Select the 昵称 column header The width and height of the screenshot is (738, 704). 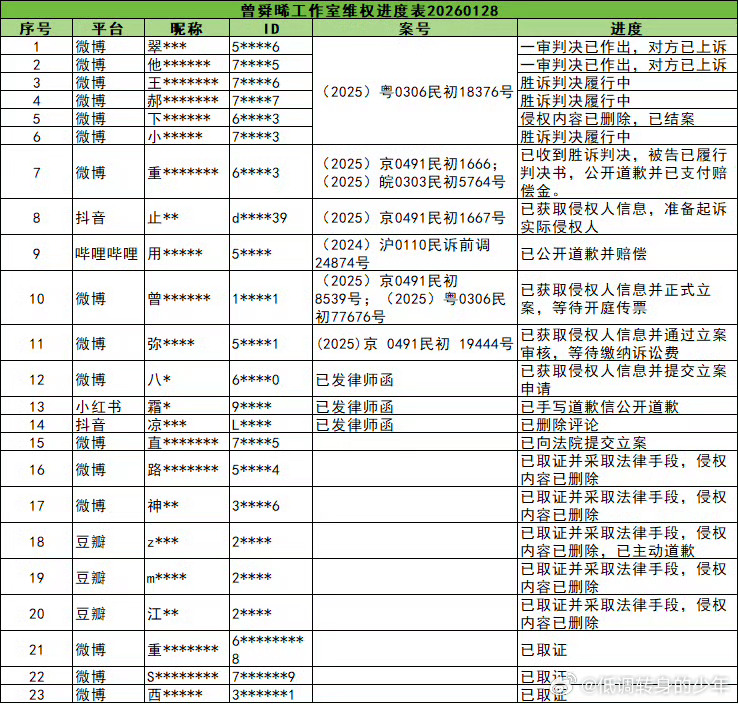tap(187, 29)
